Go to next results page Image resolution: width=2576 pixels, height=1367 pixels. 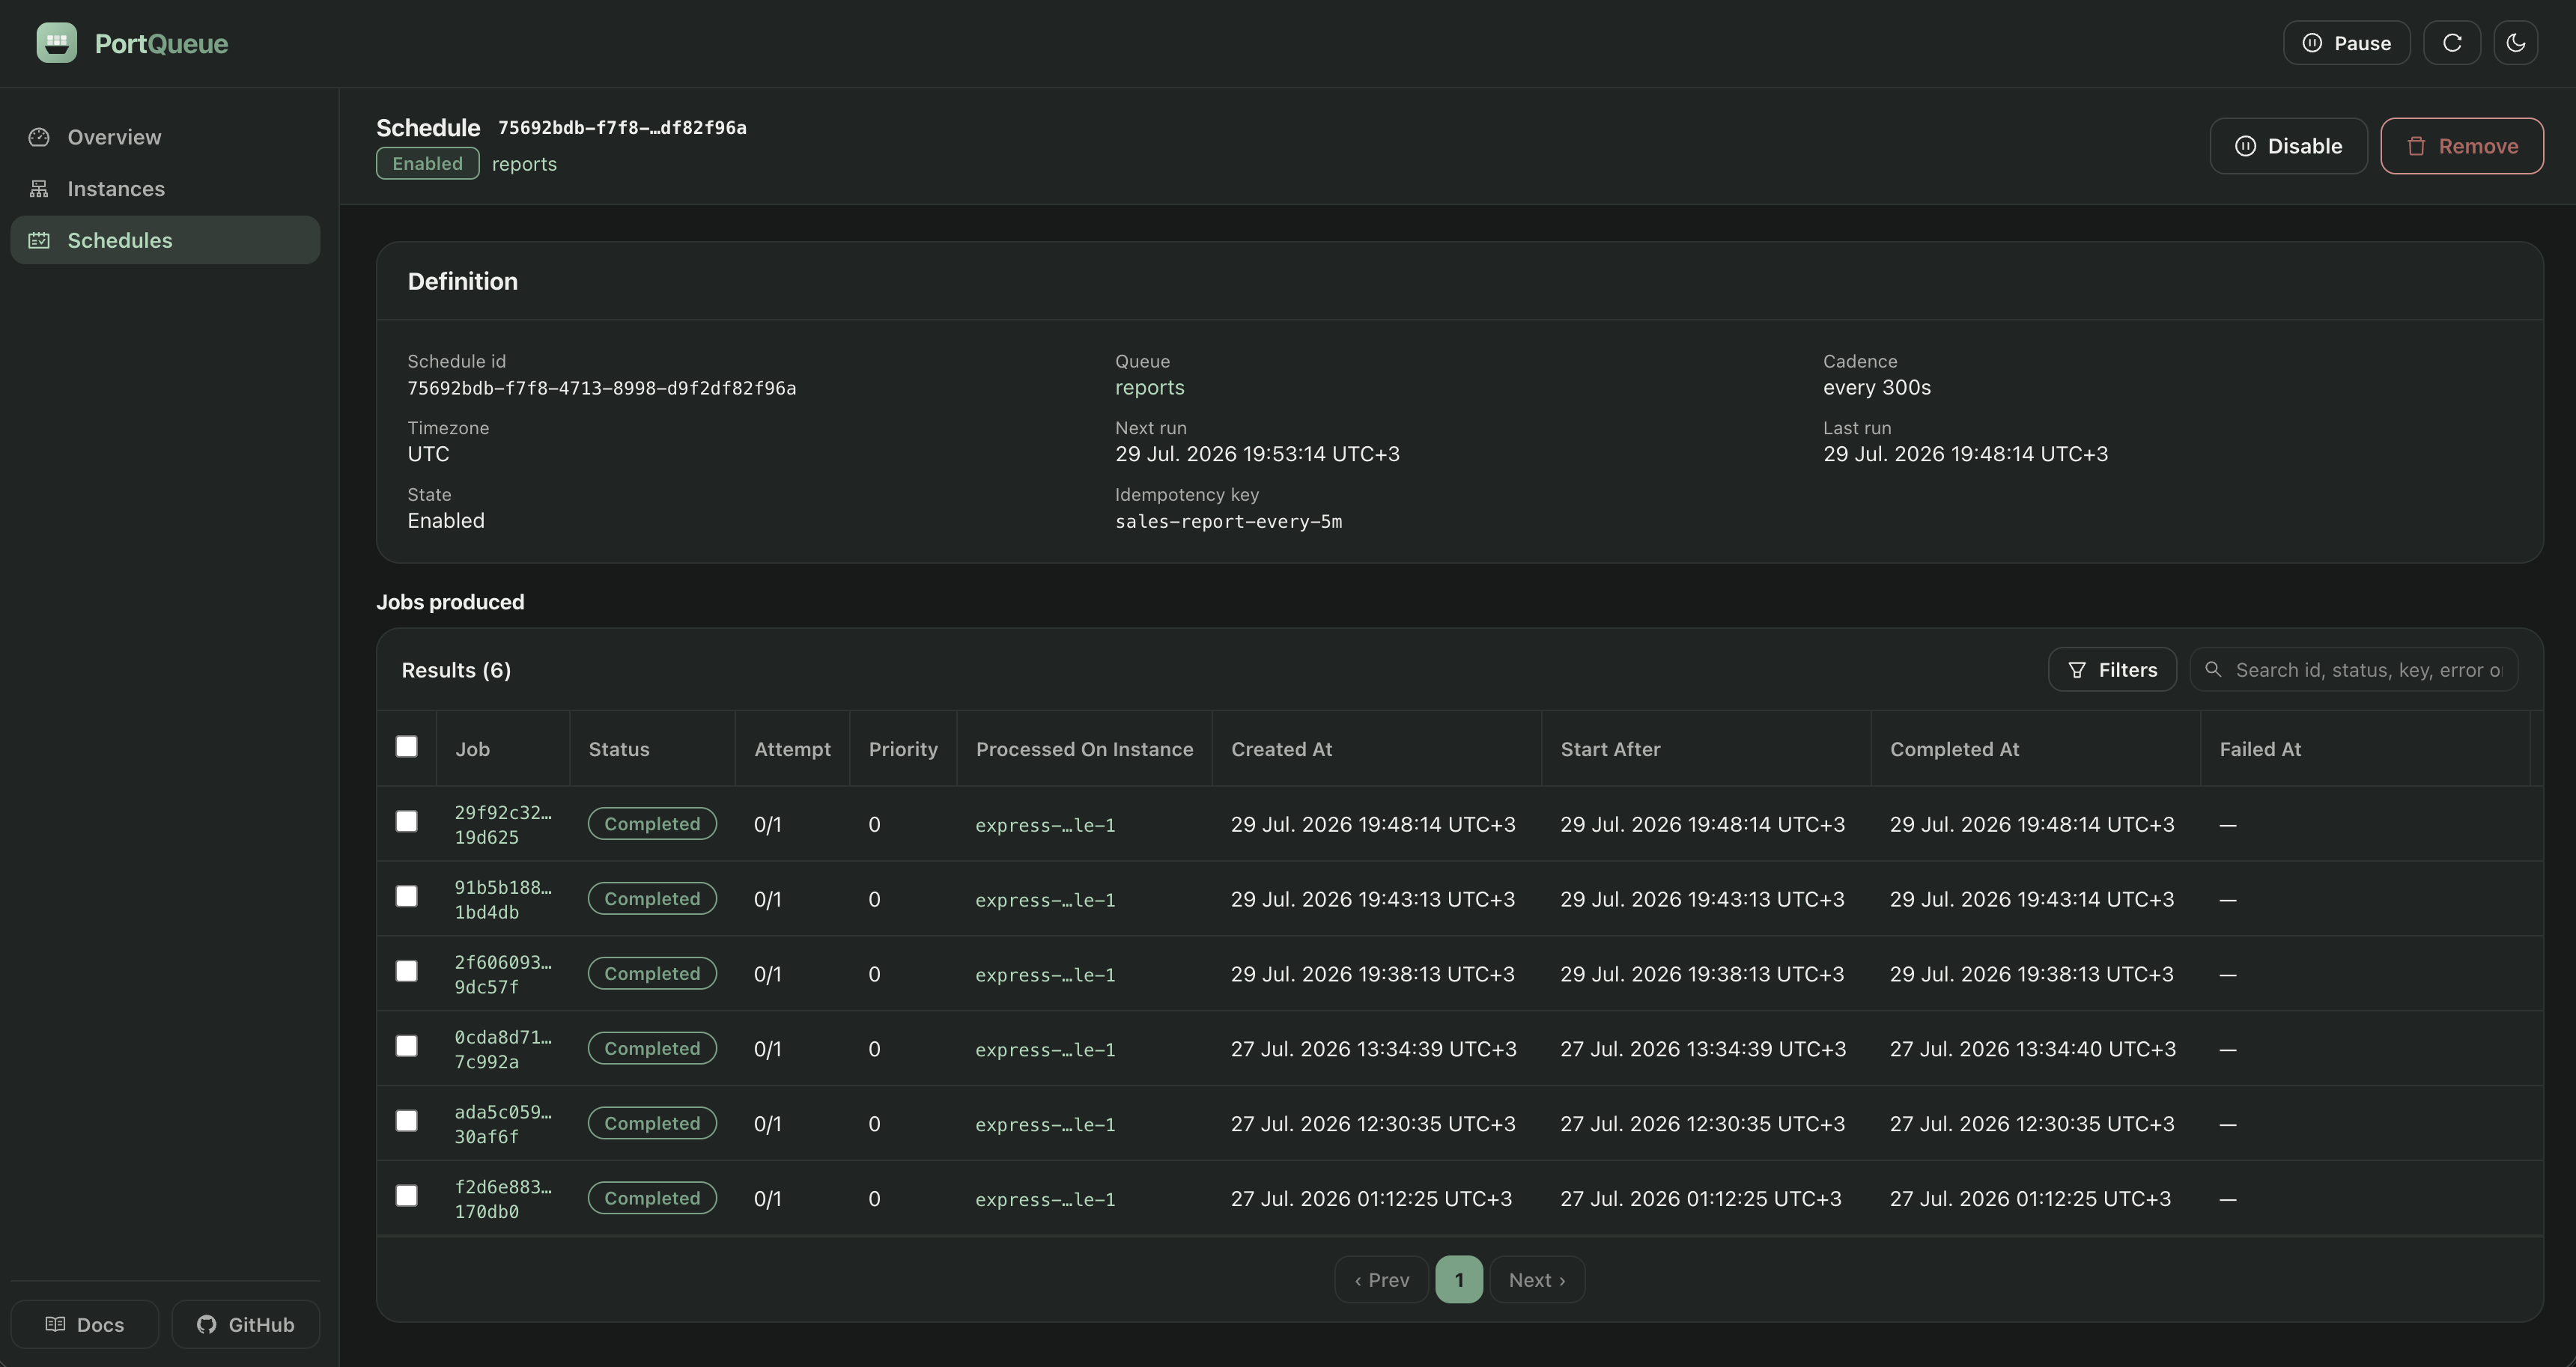click(1537, 1280)
